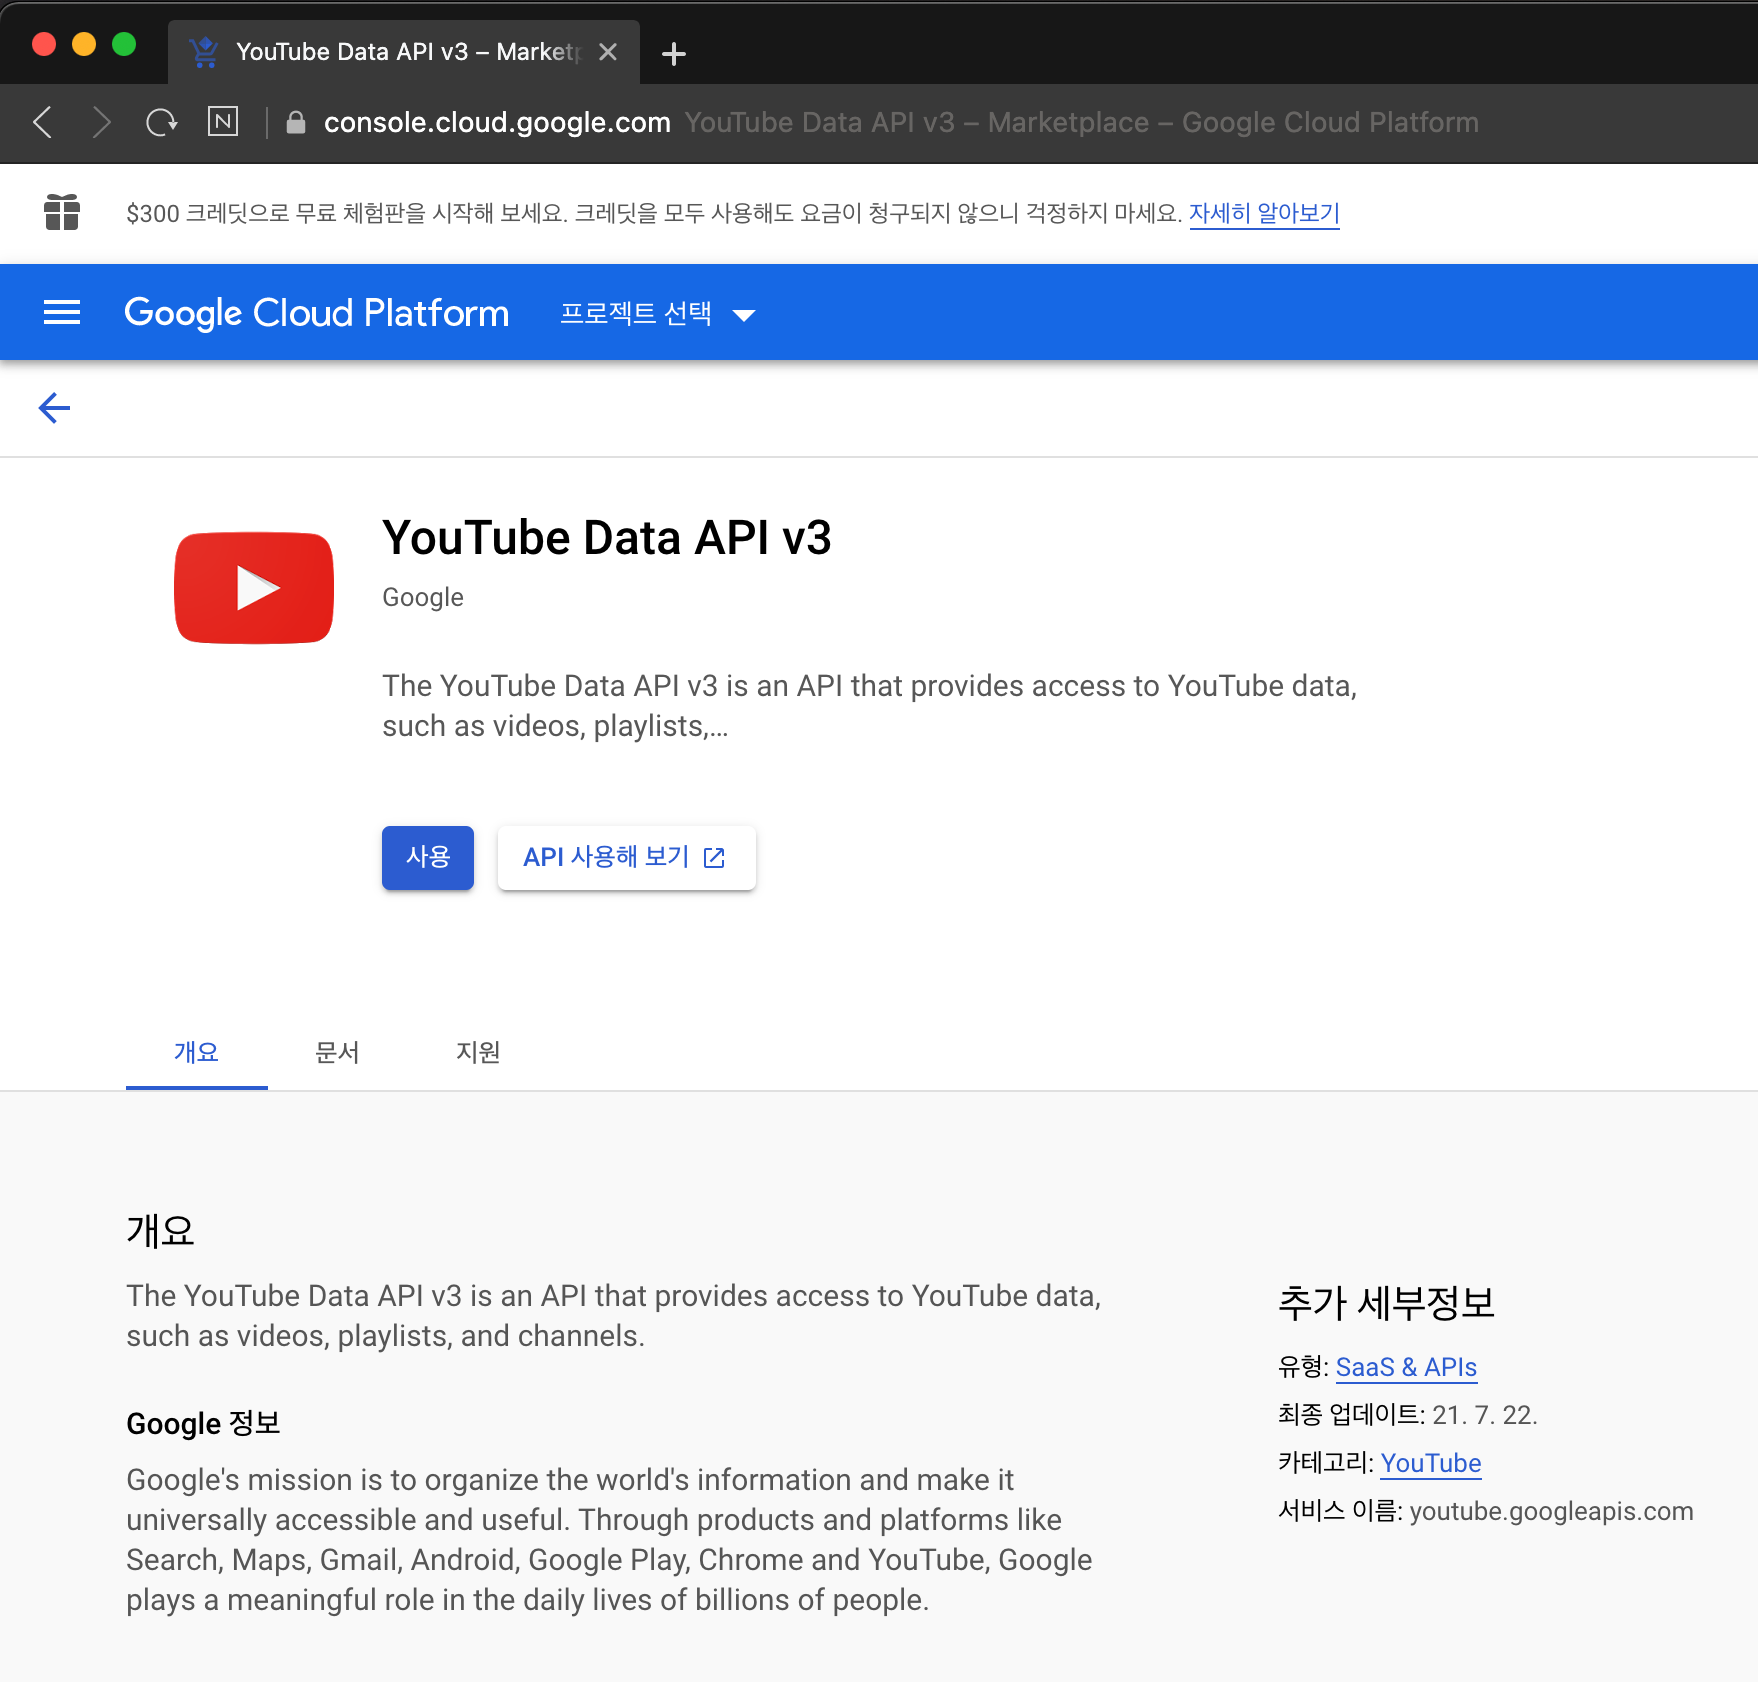
Task: Click the 사용 enable button
Action: (428, 857)
